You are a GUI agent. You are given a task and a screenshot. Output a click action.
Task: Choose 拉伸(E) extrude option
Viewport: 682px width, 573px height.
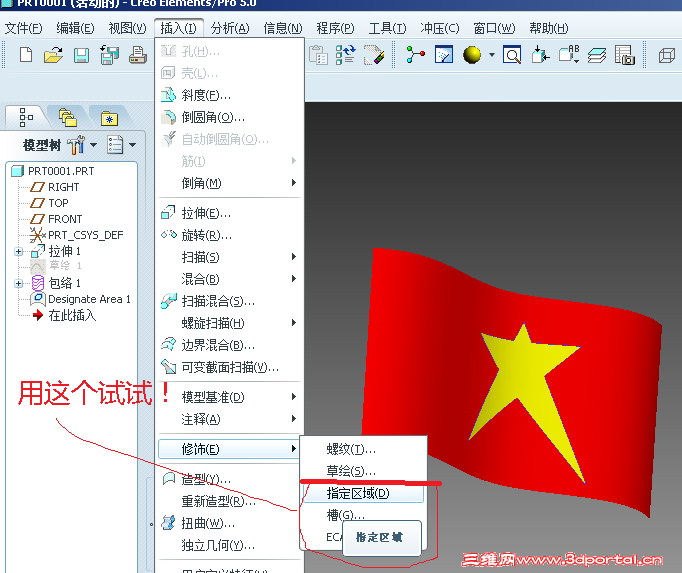point(230,213)
